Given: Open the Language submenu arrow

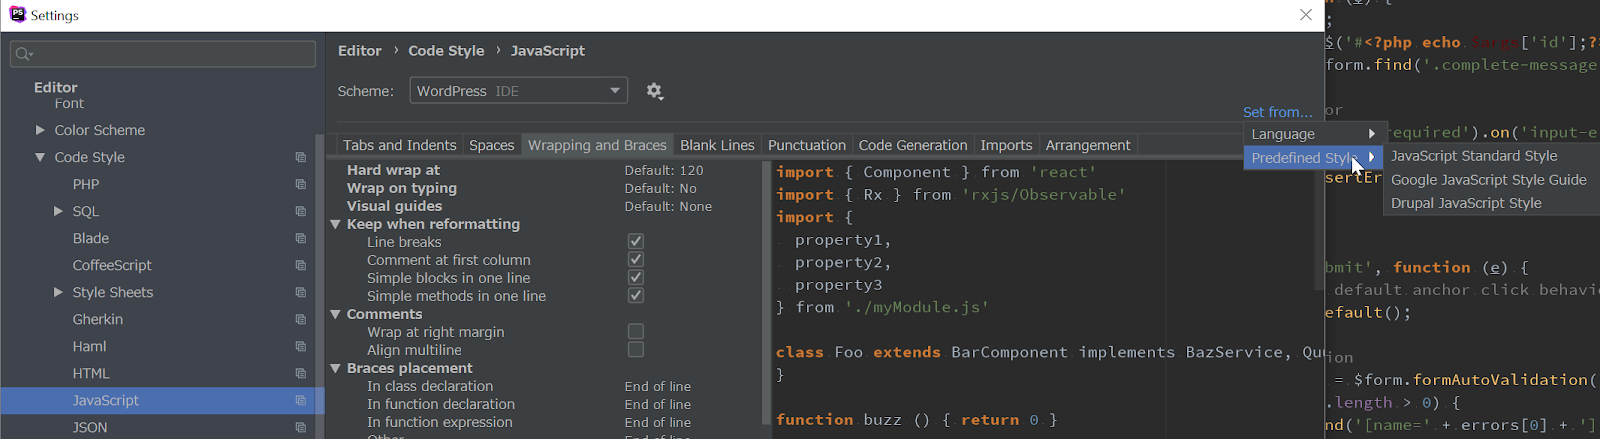Looking at the screenshot, I should (1372, 133).
